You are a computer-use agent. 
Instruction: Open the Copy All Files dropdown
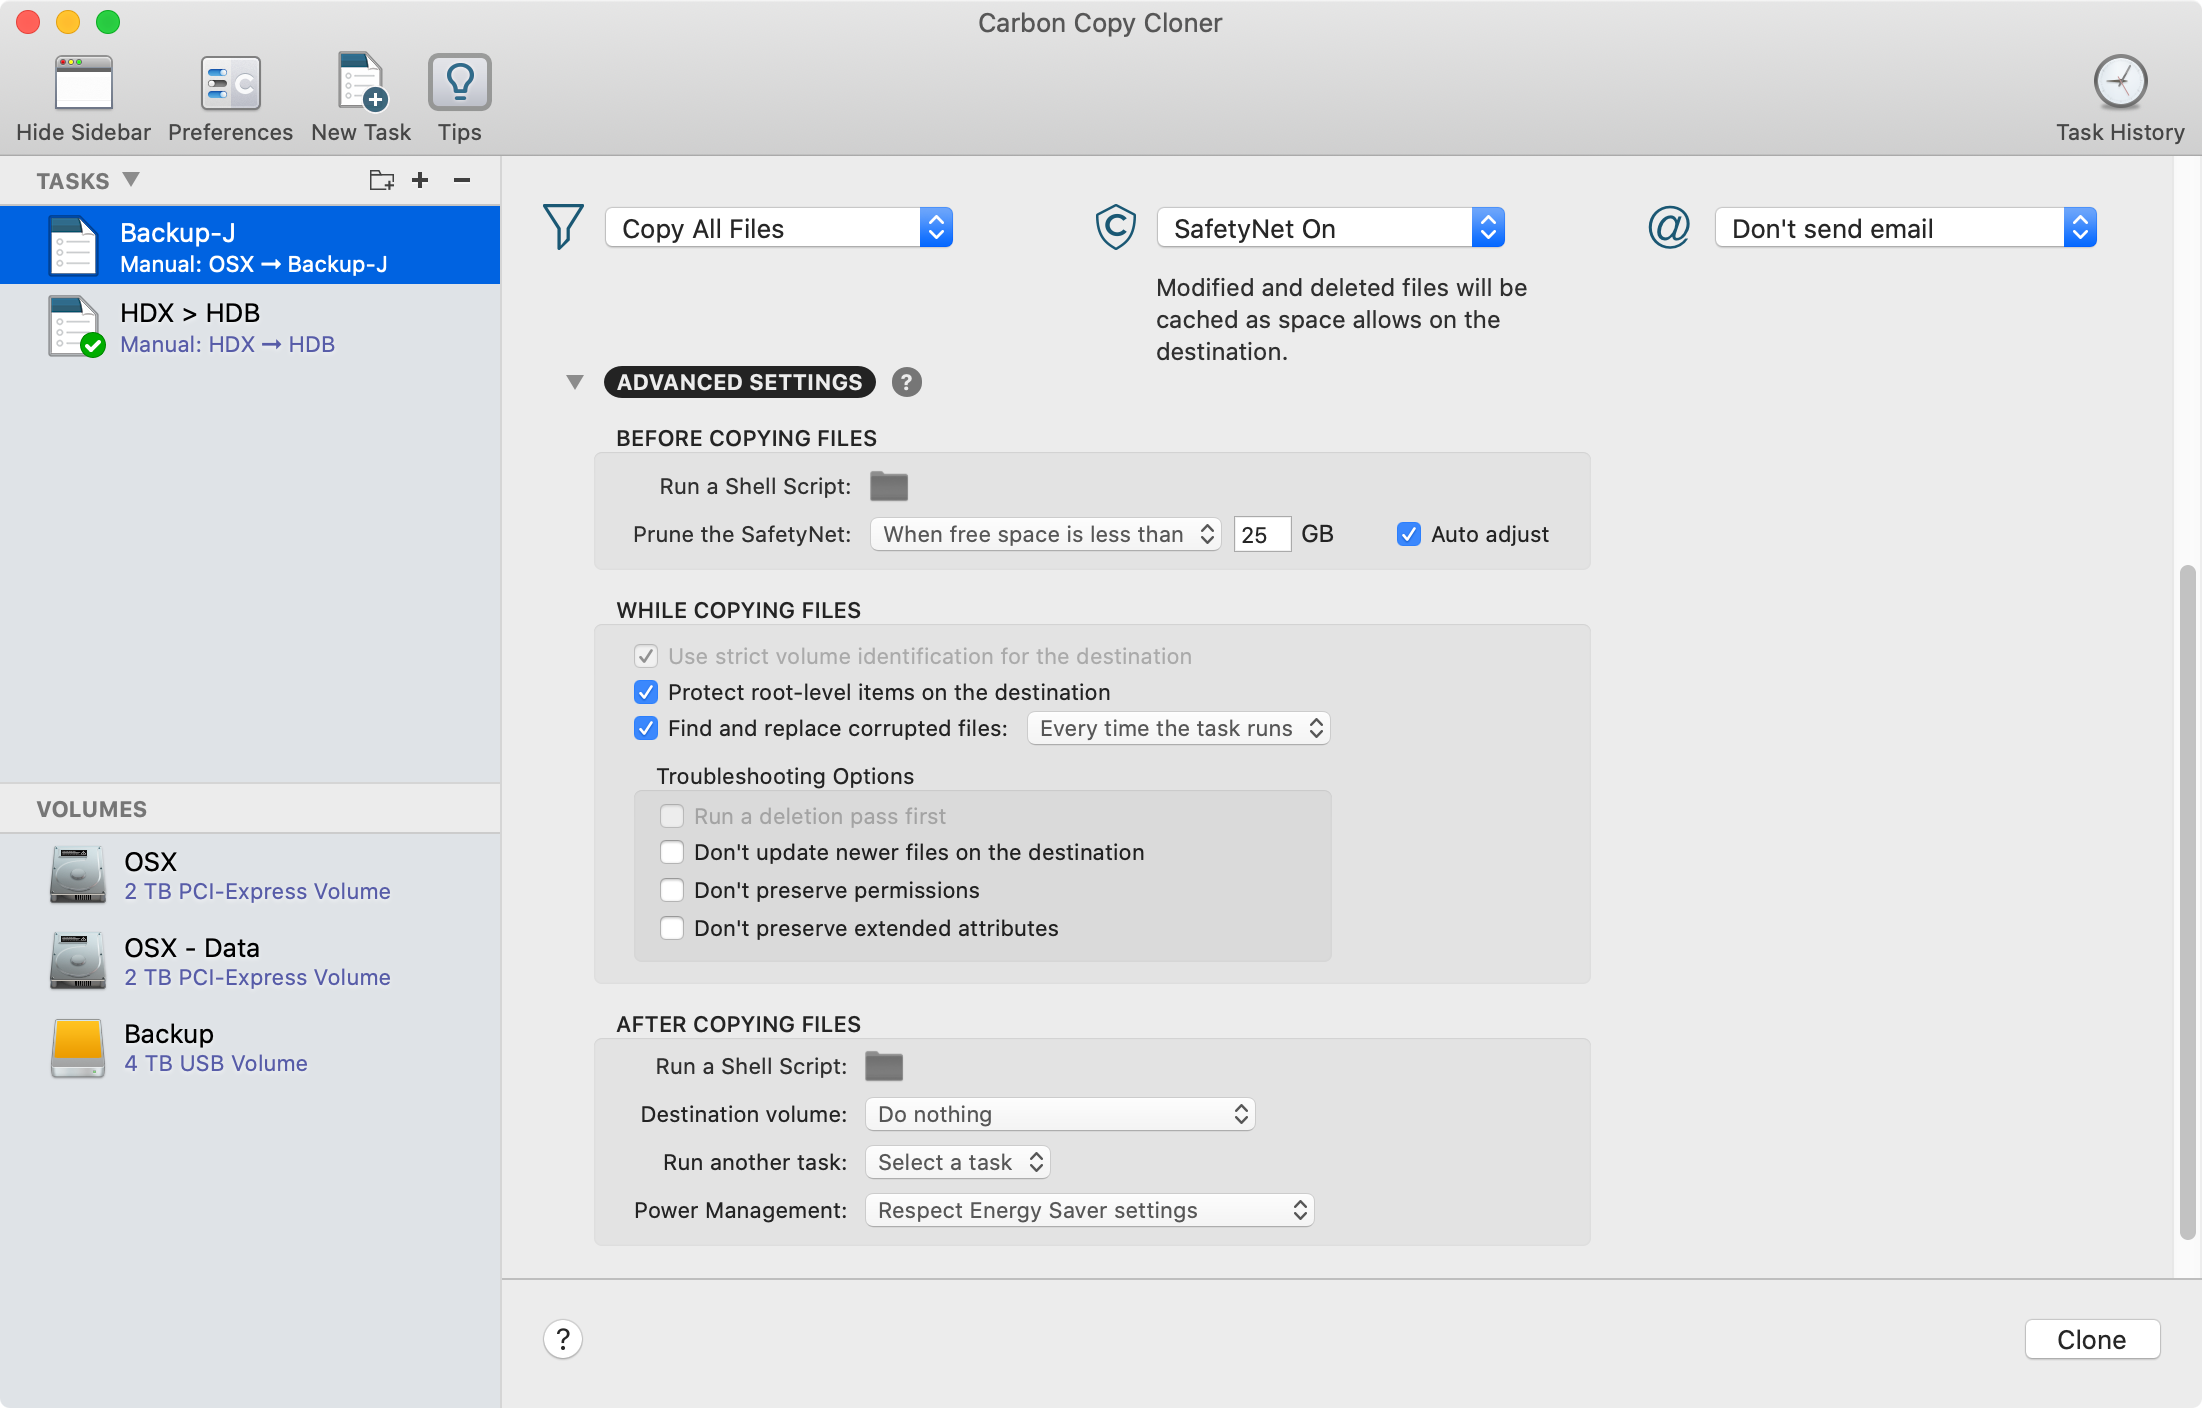coord(778,228)
